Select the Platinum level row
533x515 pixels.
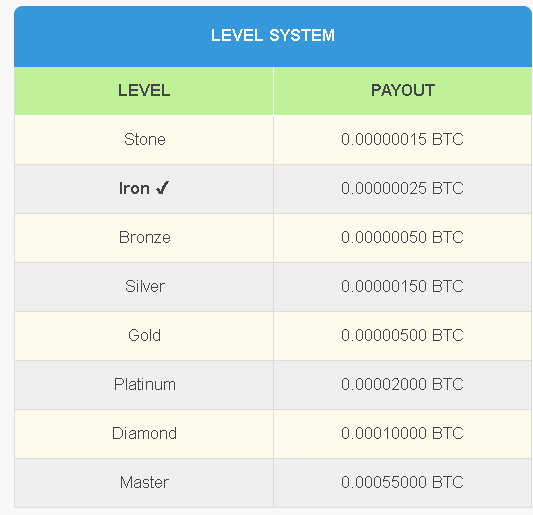tap(273, 384)
